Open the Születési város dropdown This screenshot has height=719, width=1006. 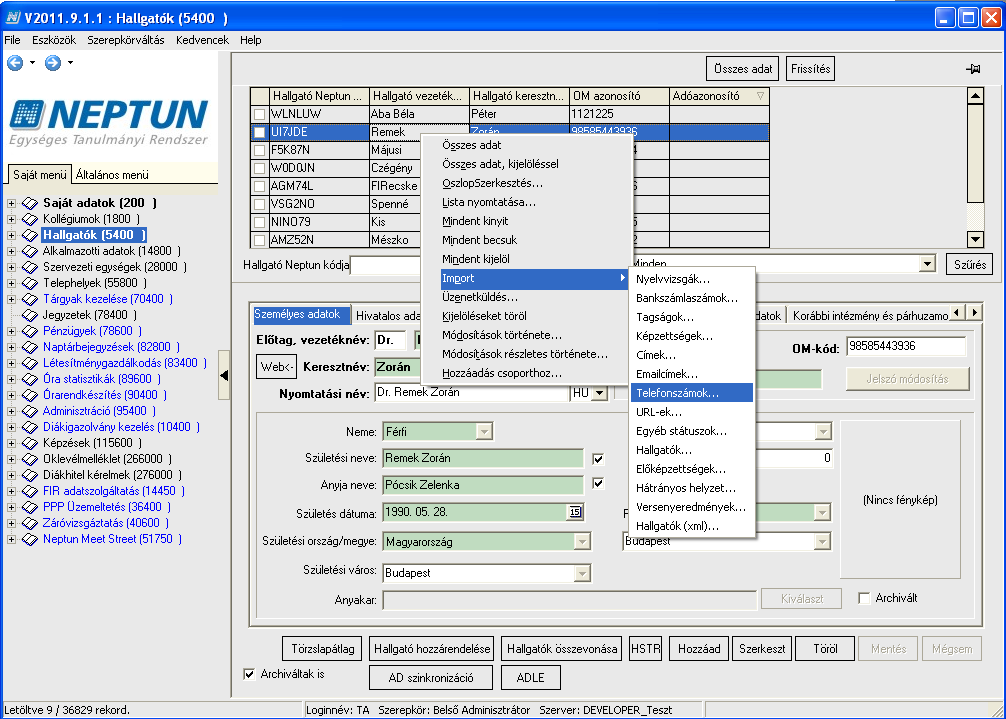point(582,573)
